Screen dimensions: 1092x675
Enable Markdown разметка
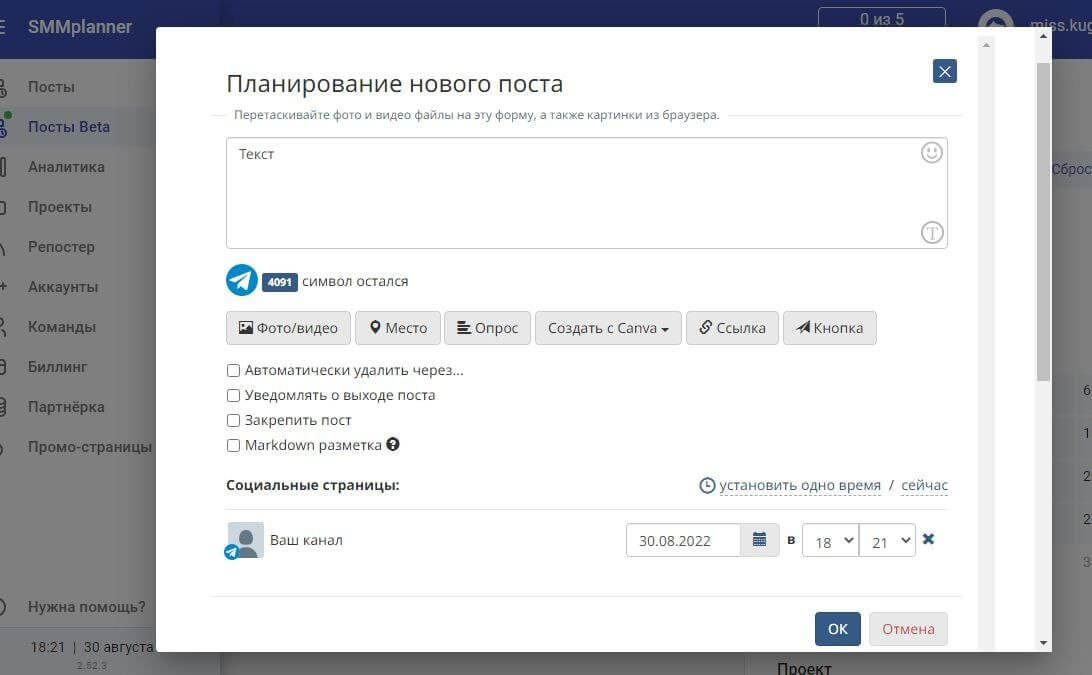(x=233, y=445)
